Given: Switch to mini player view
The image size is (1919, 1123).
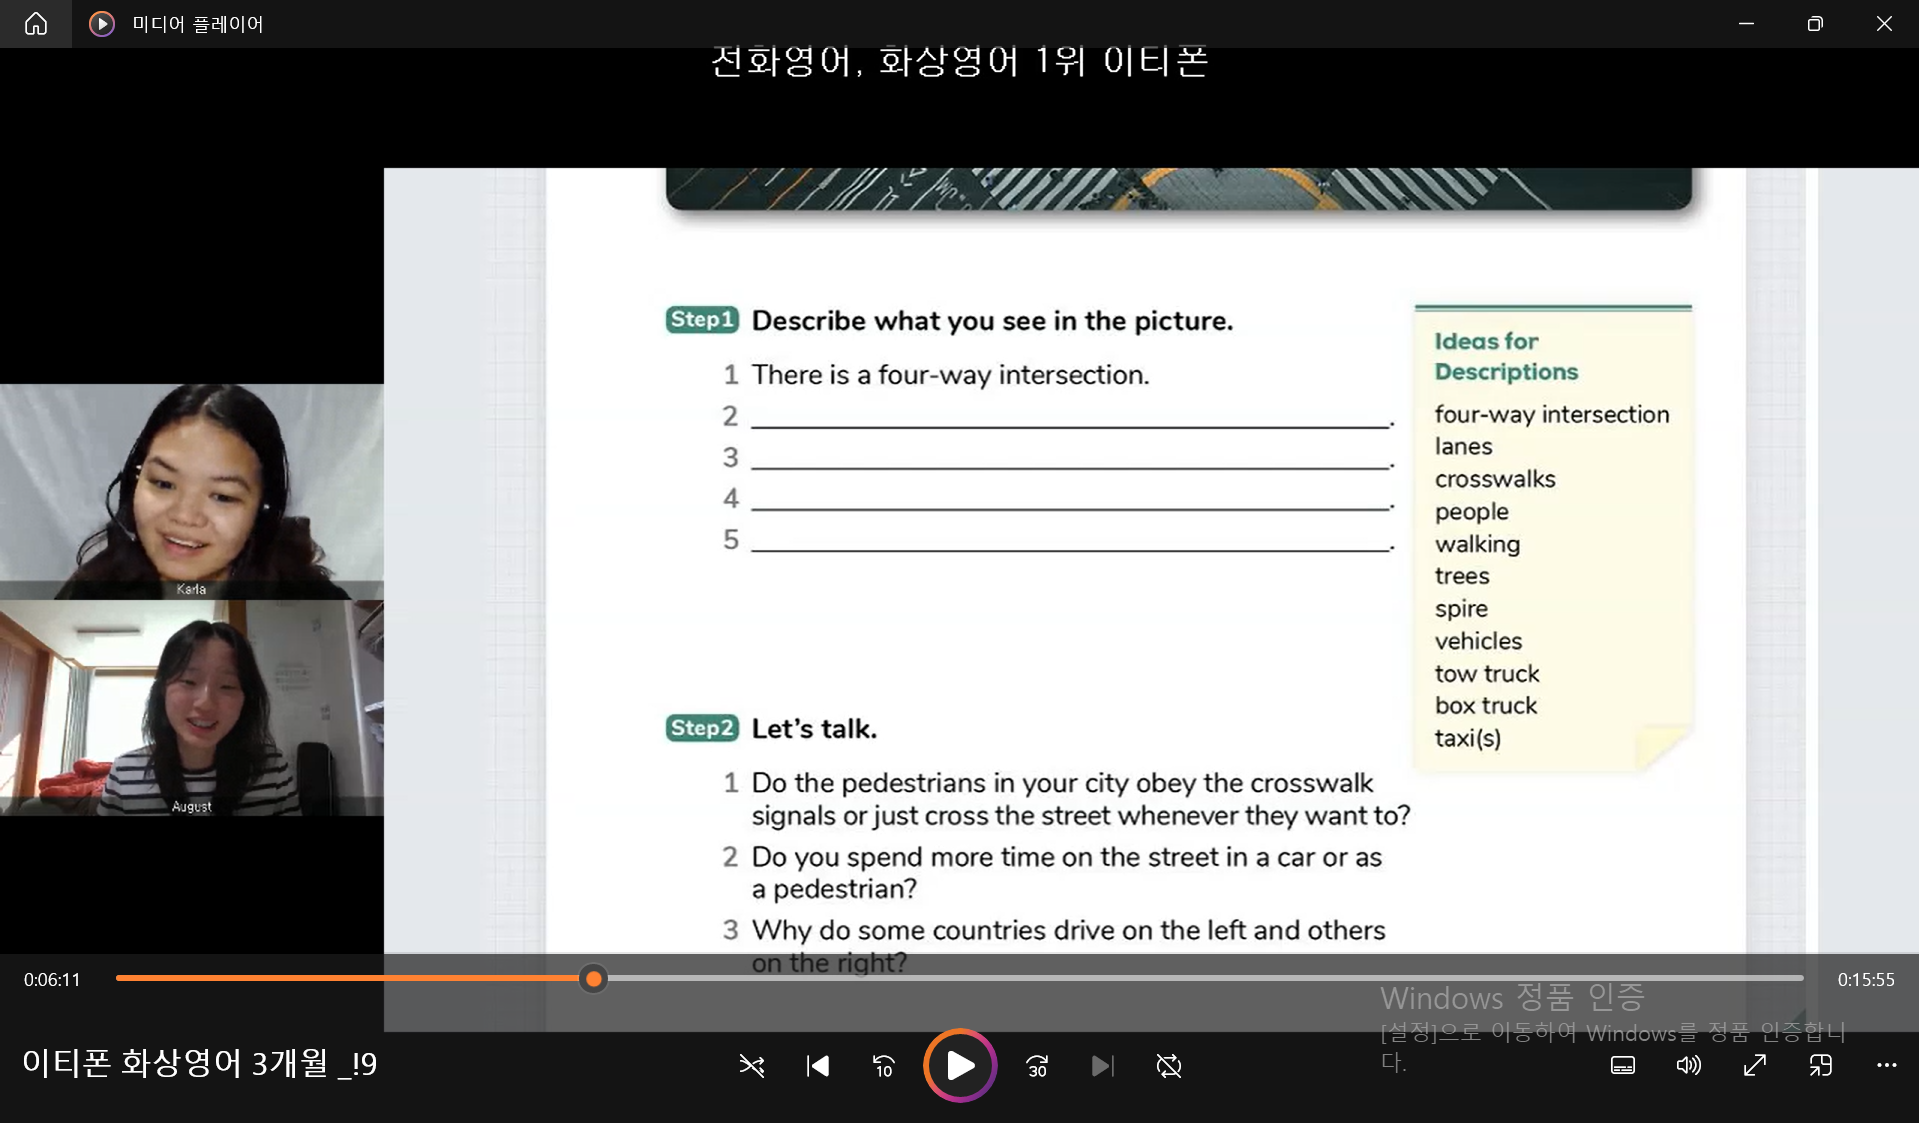Looking at the screenshot, I should (x=1820, y=1066).
